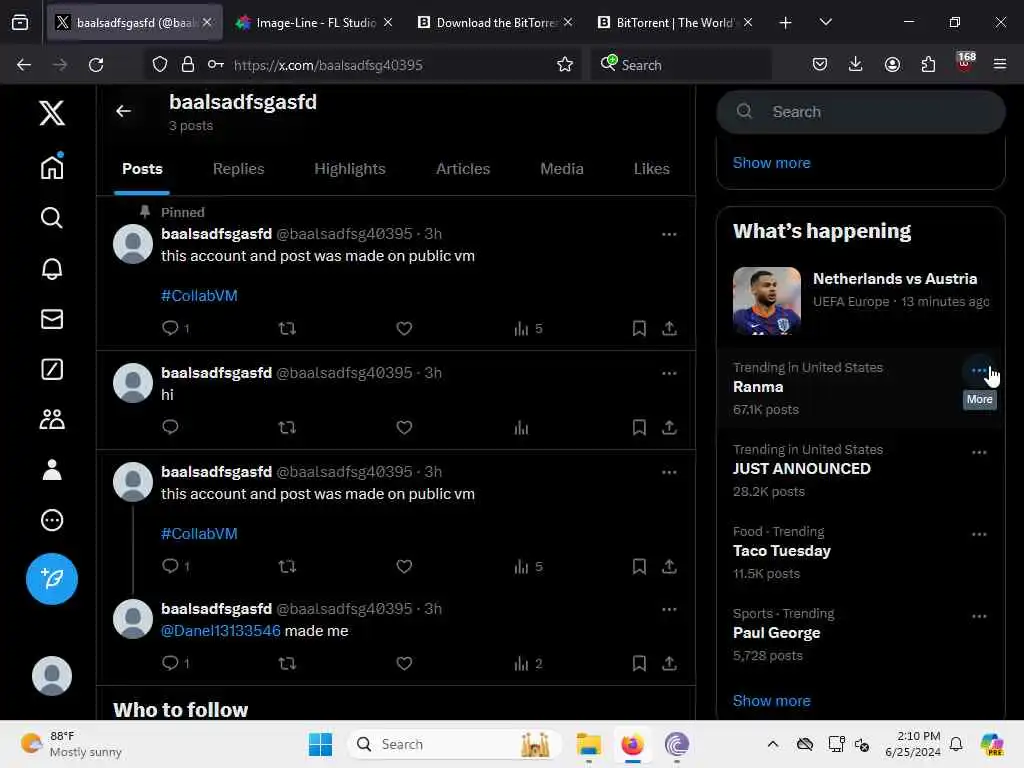Open Windows Start menu
1024x768 pixels.
point(320,744)
